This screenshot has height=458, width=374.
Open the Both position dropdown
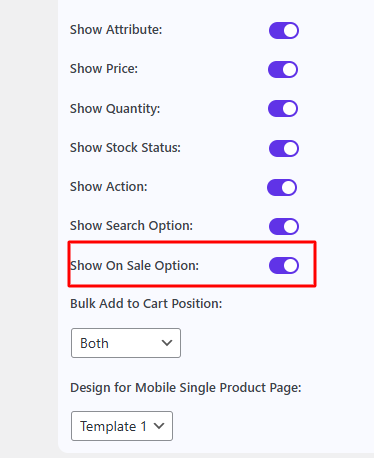pyautogui.click(x=126, y=343)
